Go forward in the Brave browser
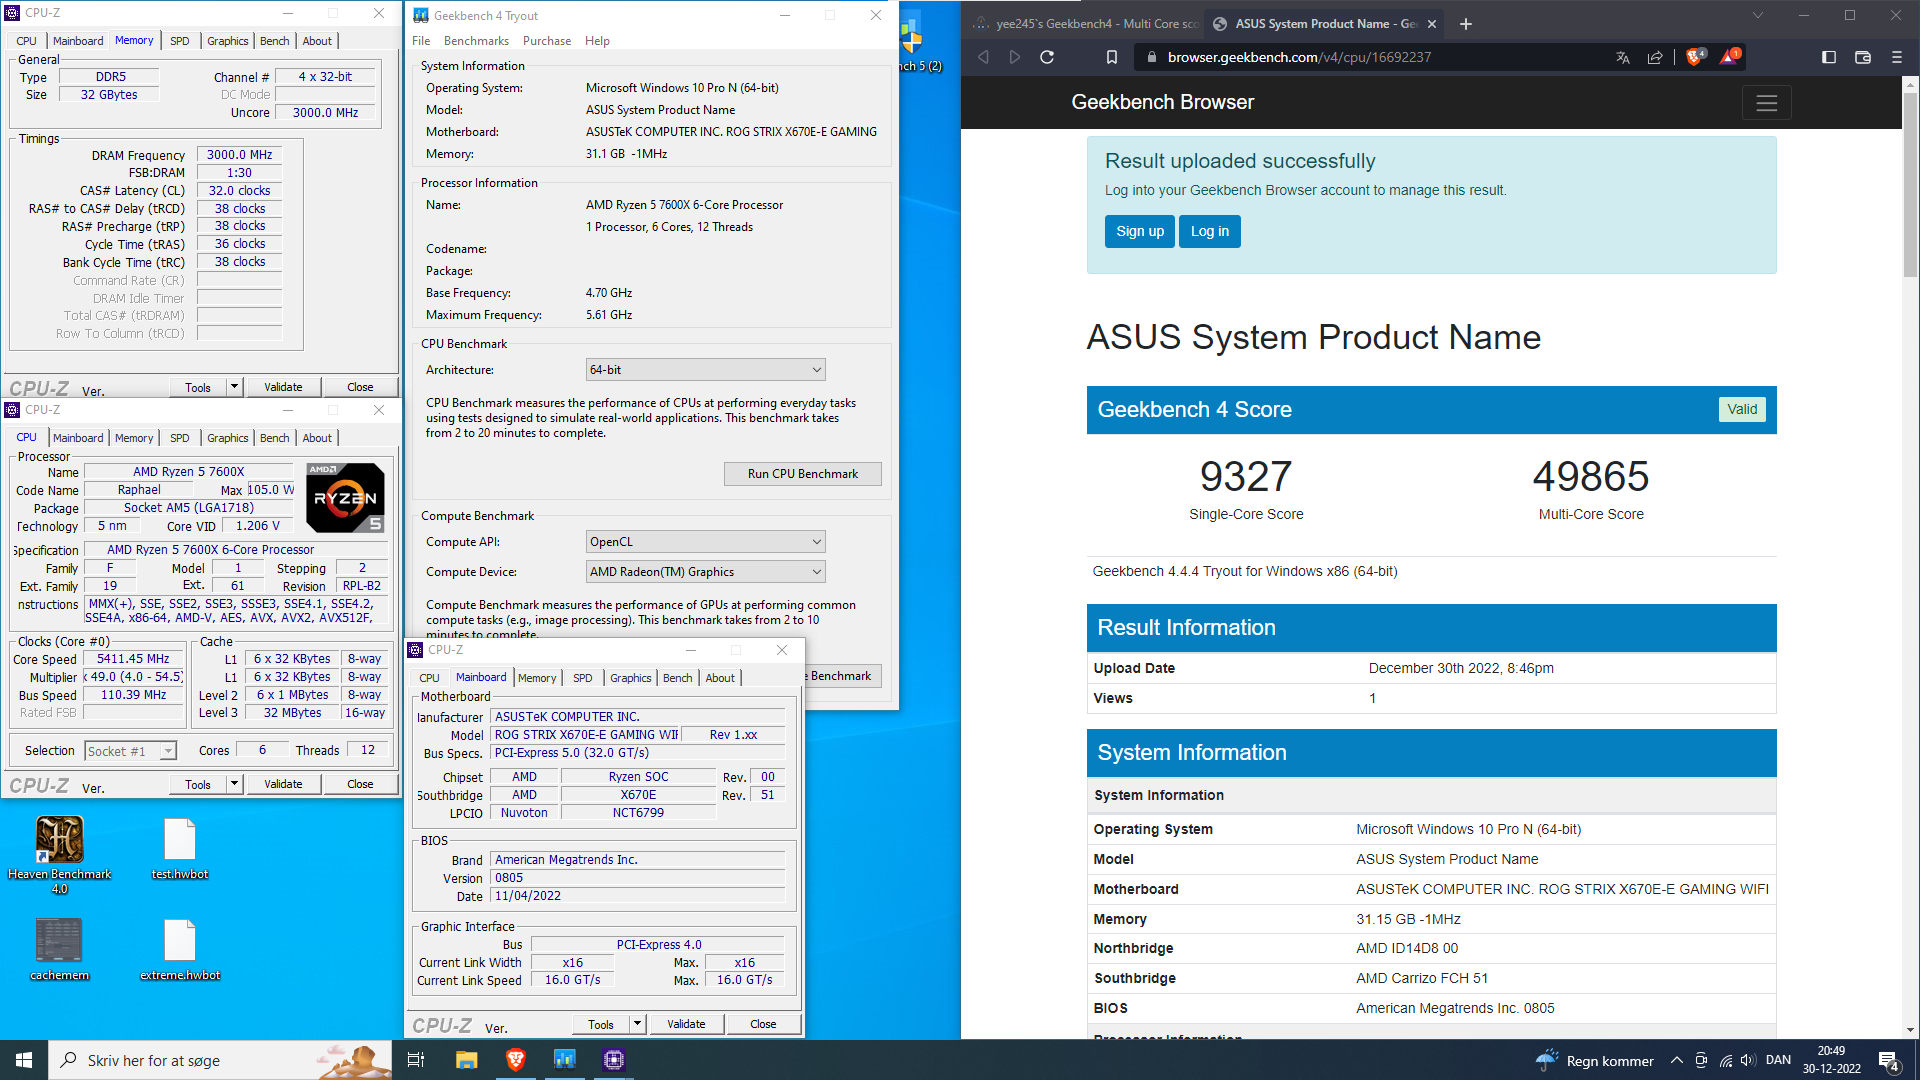The width and height of the screenshot is (1920, 1080). (x=1015, y=57)
